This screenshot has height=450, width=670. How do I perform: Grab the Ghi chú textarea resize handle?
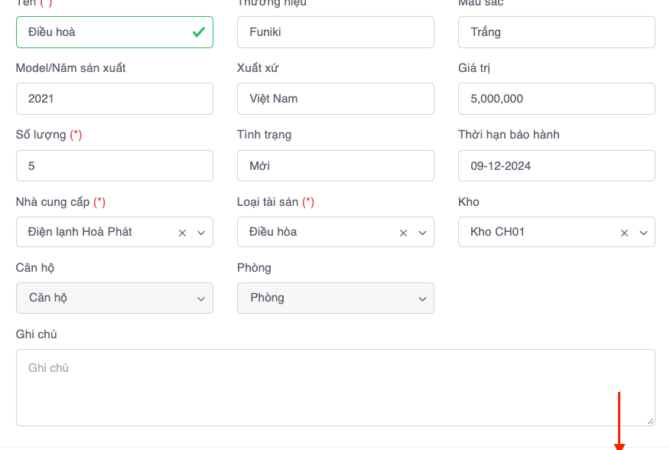pyautogui.click(x=651, y=422)
